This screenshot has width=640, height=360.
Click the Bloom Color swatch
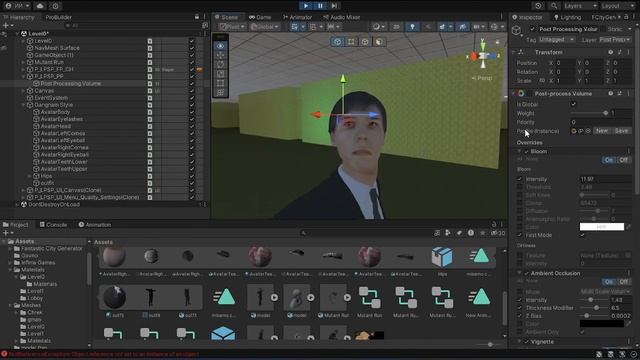click(602, 227)
